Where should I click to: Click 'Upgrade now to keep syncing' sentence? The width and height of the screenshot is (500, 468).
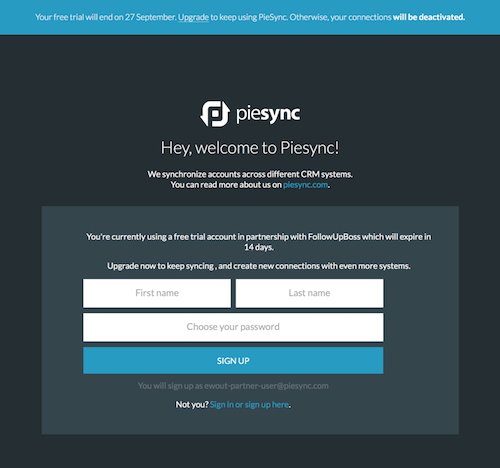point(161,266)
